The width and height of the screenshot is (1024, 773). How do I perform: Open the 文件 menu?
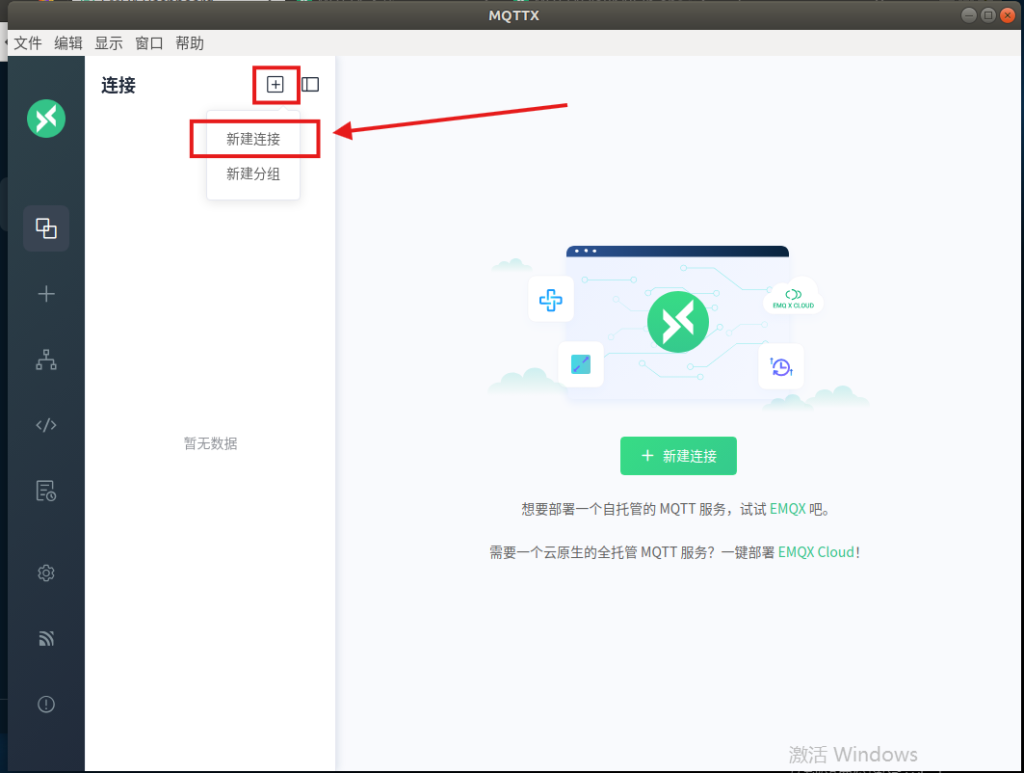28,43
